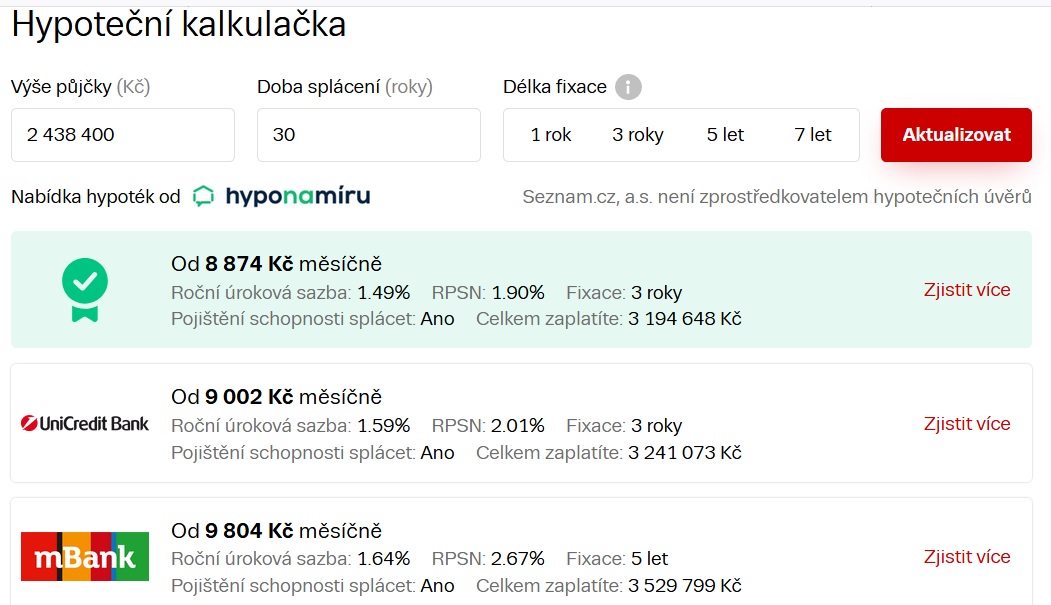
Task: Click the Hypoteční kalkulačka heading
Action: pos(179,25)
